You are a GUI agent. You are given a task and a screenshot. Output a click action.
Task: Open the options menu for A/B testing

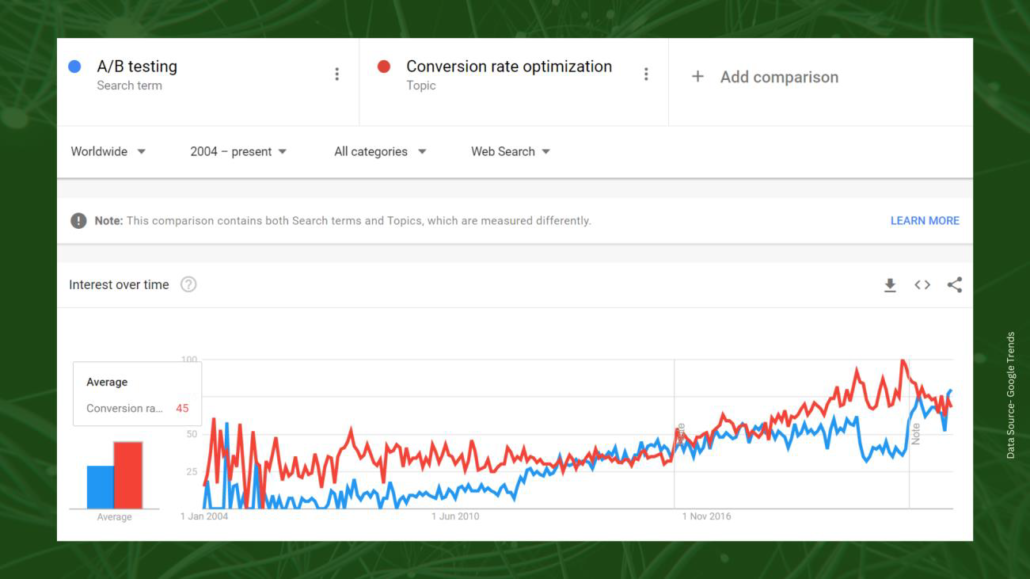tap(337, 73)
